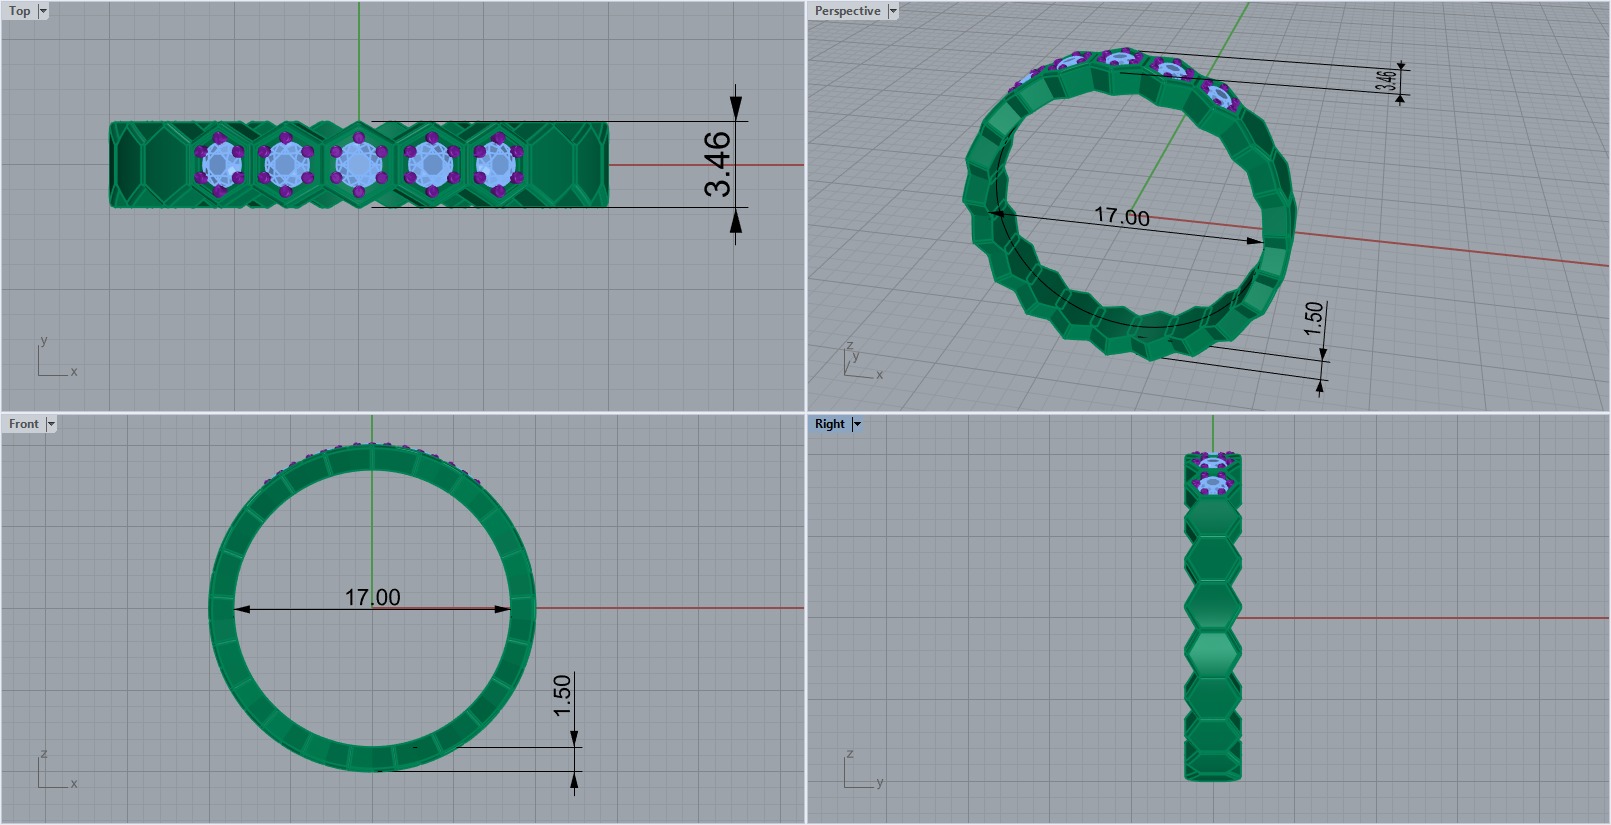Image resolution: width=1611 pixels, height=825 pixels.
Task: Select the 3.46 dimension in Perspective view
Action: coord(1386,80)
